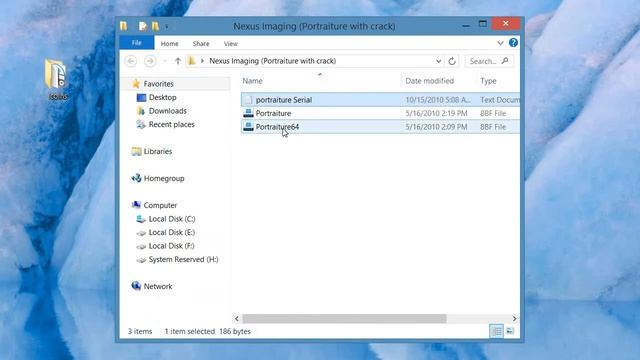Click the Desktop icon in the sidebar

pos(141,97)
